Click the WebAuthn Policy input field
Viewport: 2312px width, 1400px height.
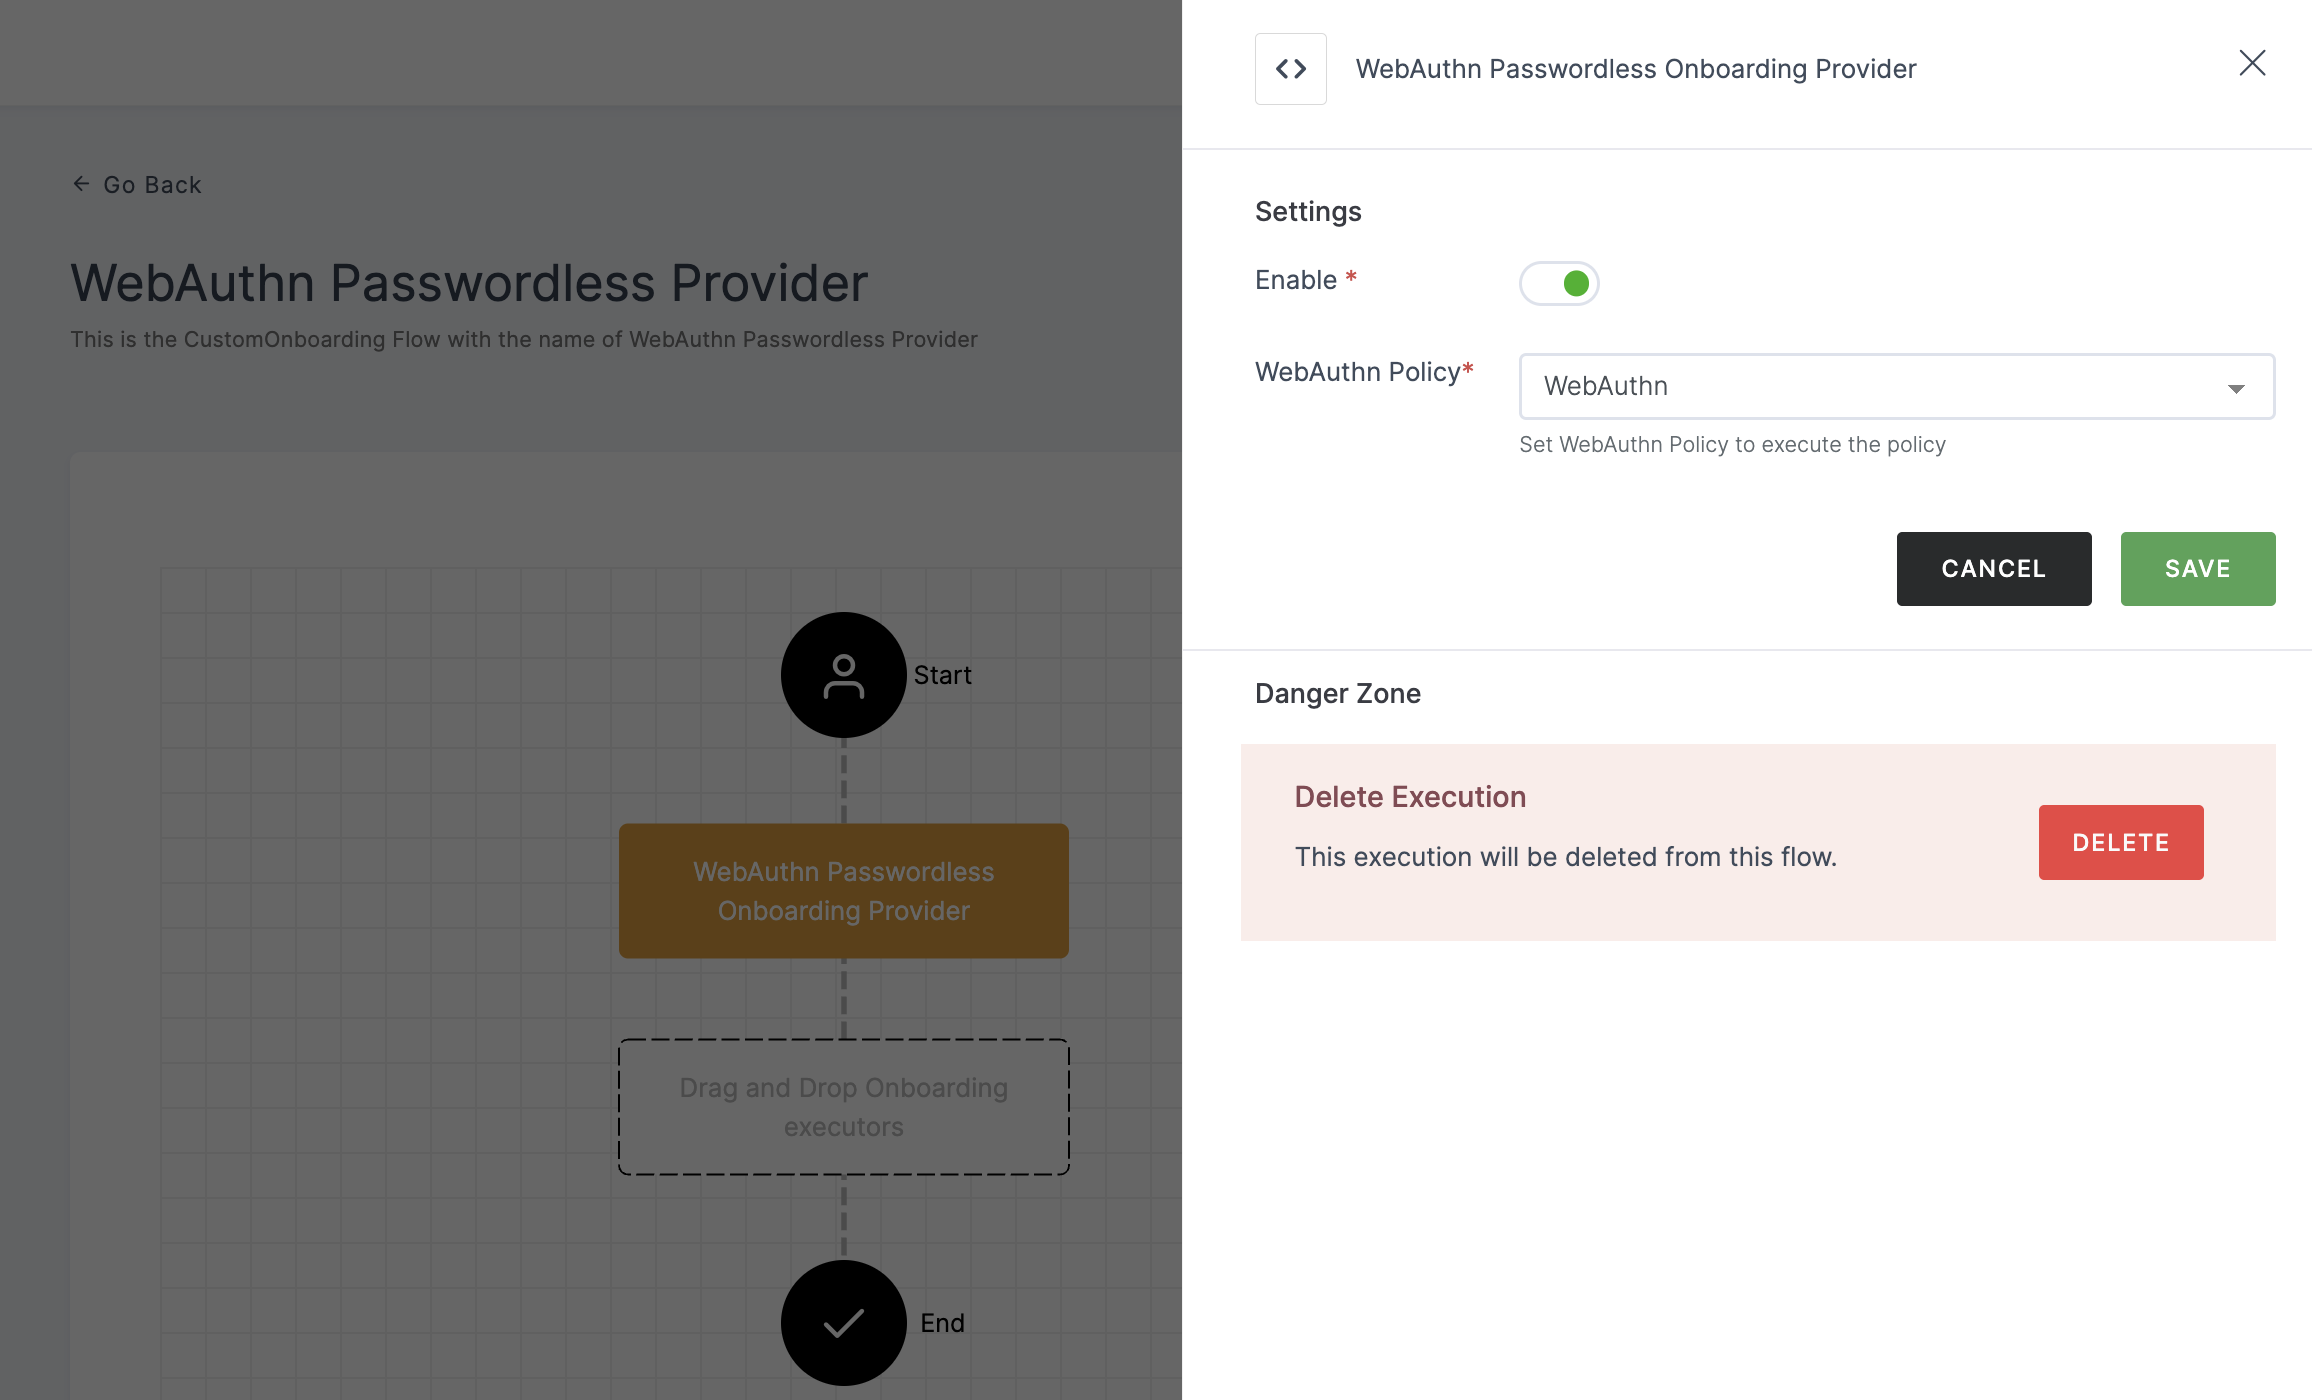click(x=1896, y=385)
